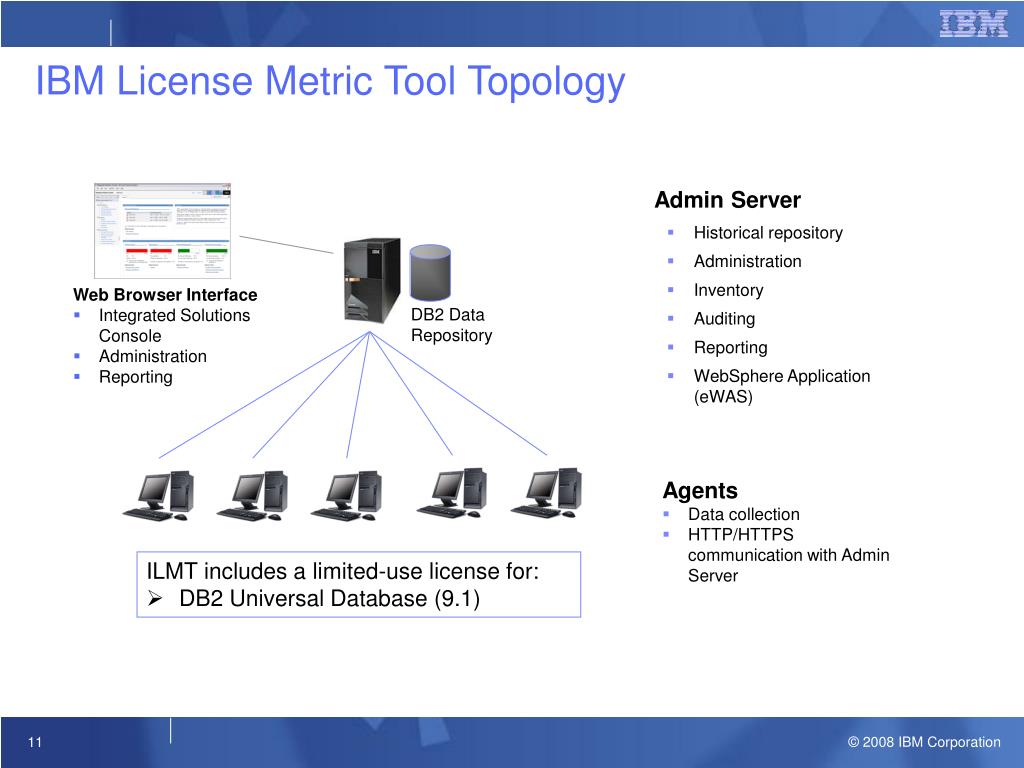
Task: Select the slide title IBM License Metric Tool Topology
Action: (330, 82)
